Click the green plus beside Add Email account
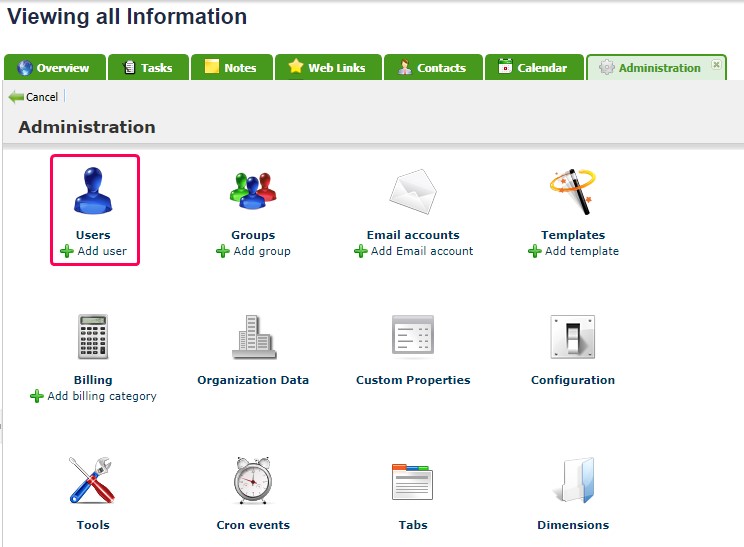This screenshot has height=547, width=744. click(x=361, y=251)
